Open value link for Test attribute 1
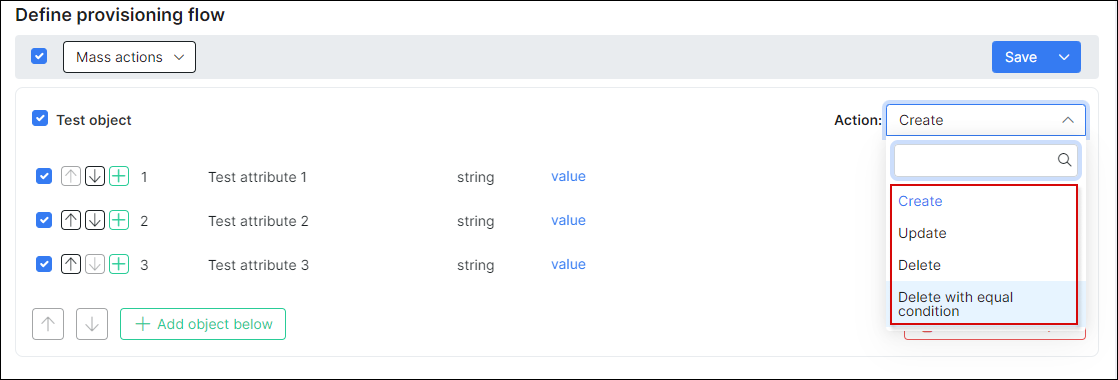The image size is (1118, 380). (x=568, y=176)
